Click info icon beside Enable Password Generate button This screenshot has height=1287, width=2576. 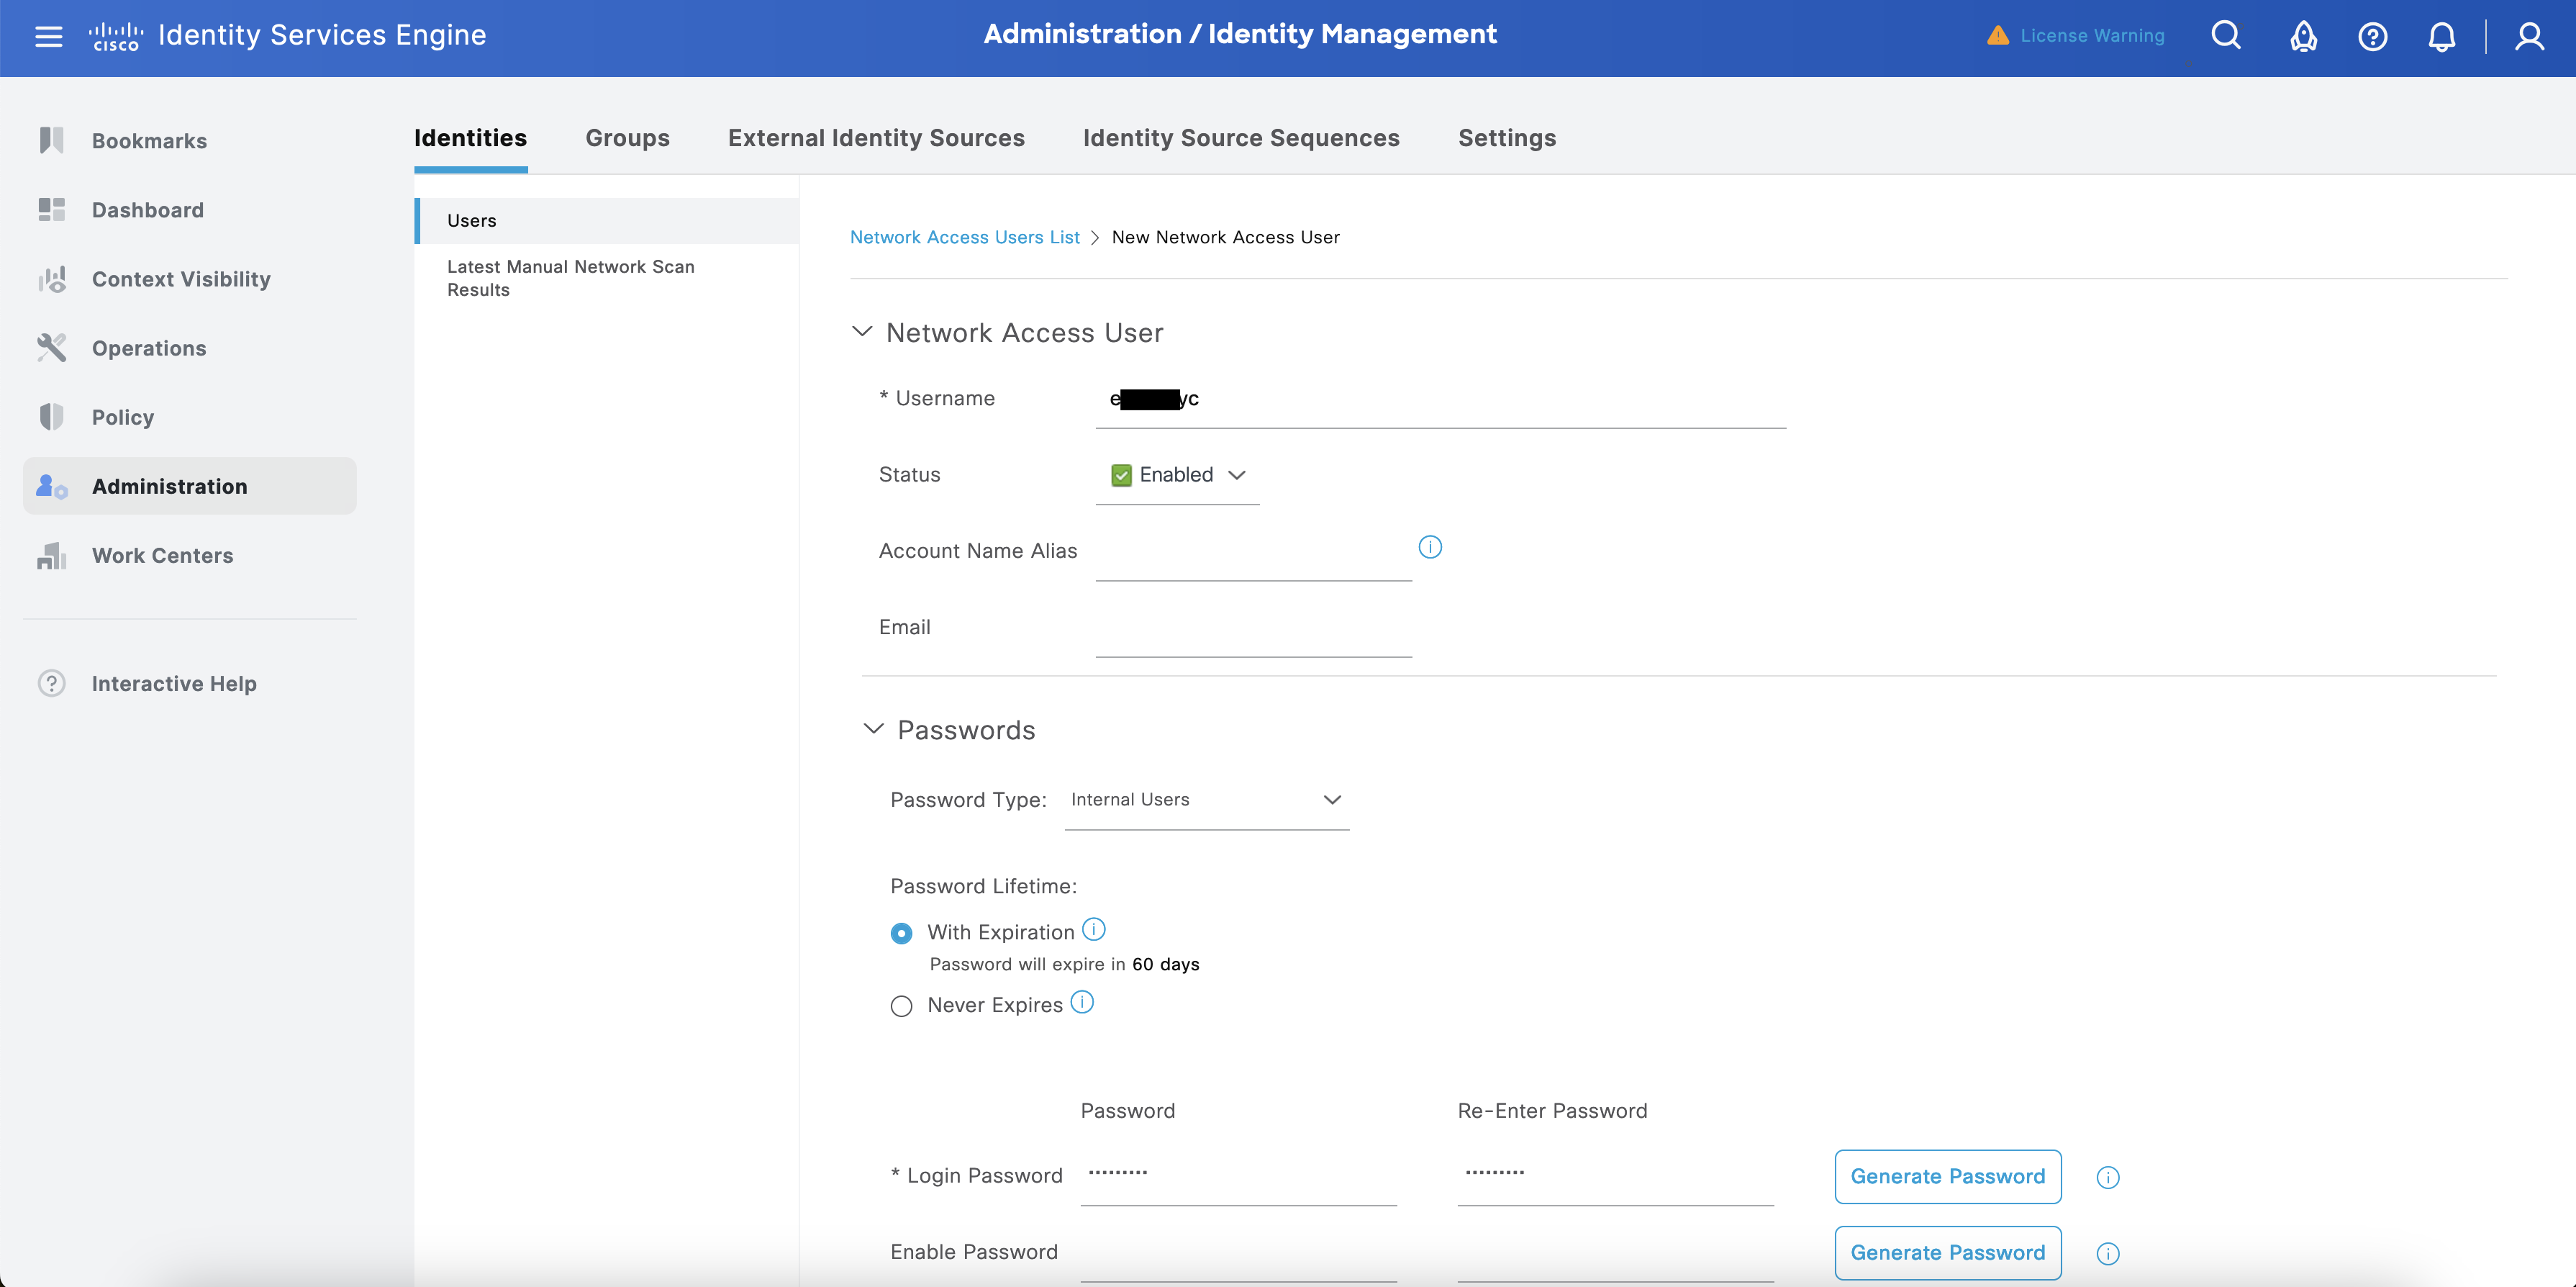[2108, 1253]
